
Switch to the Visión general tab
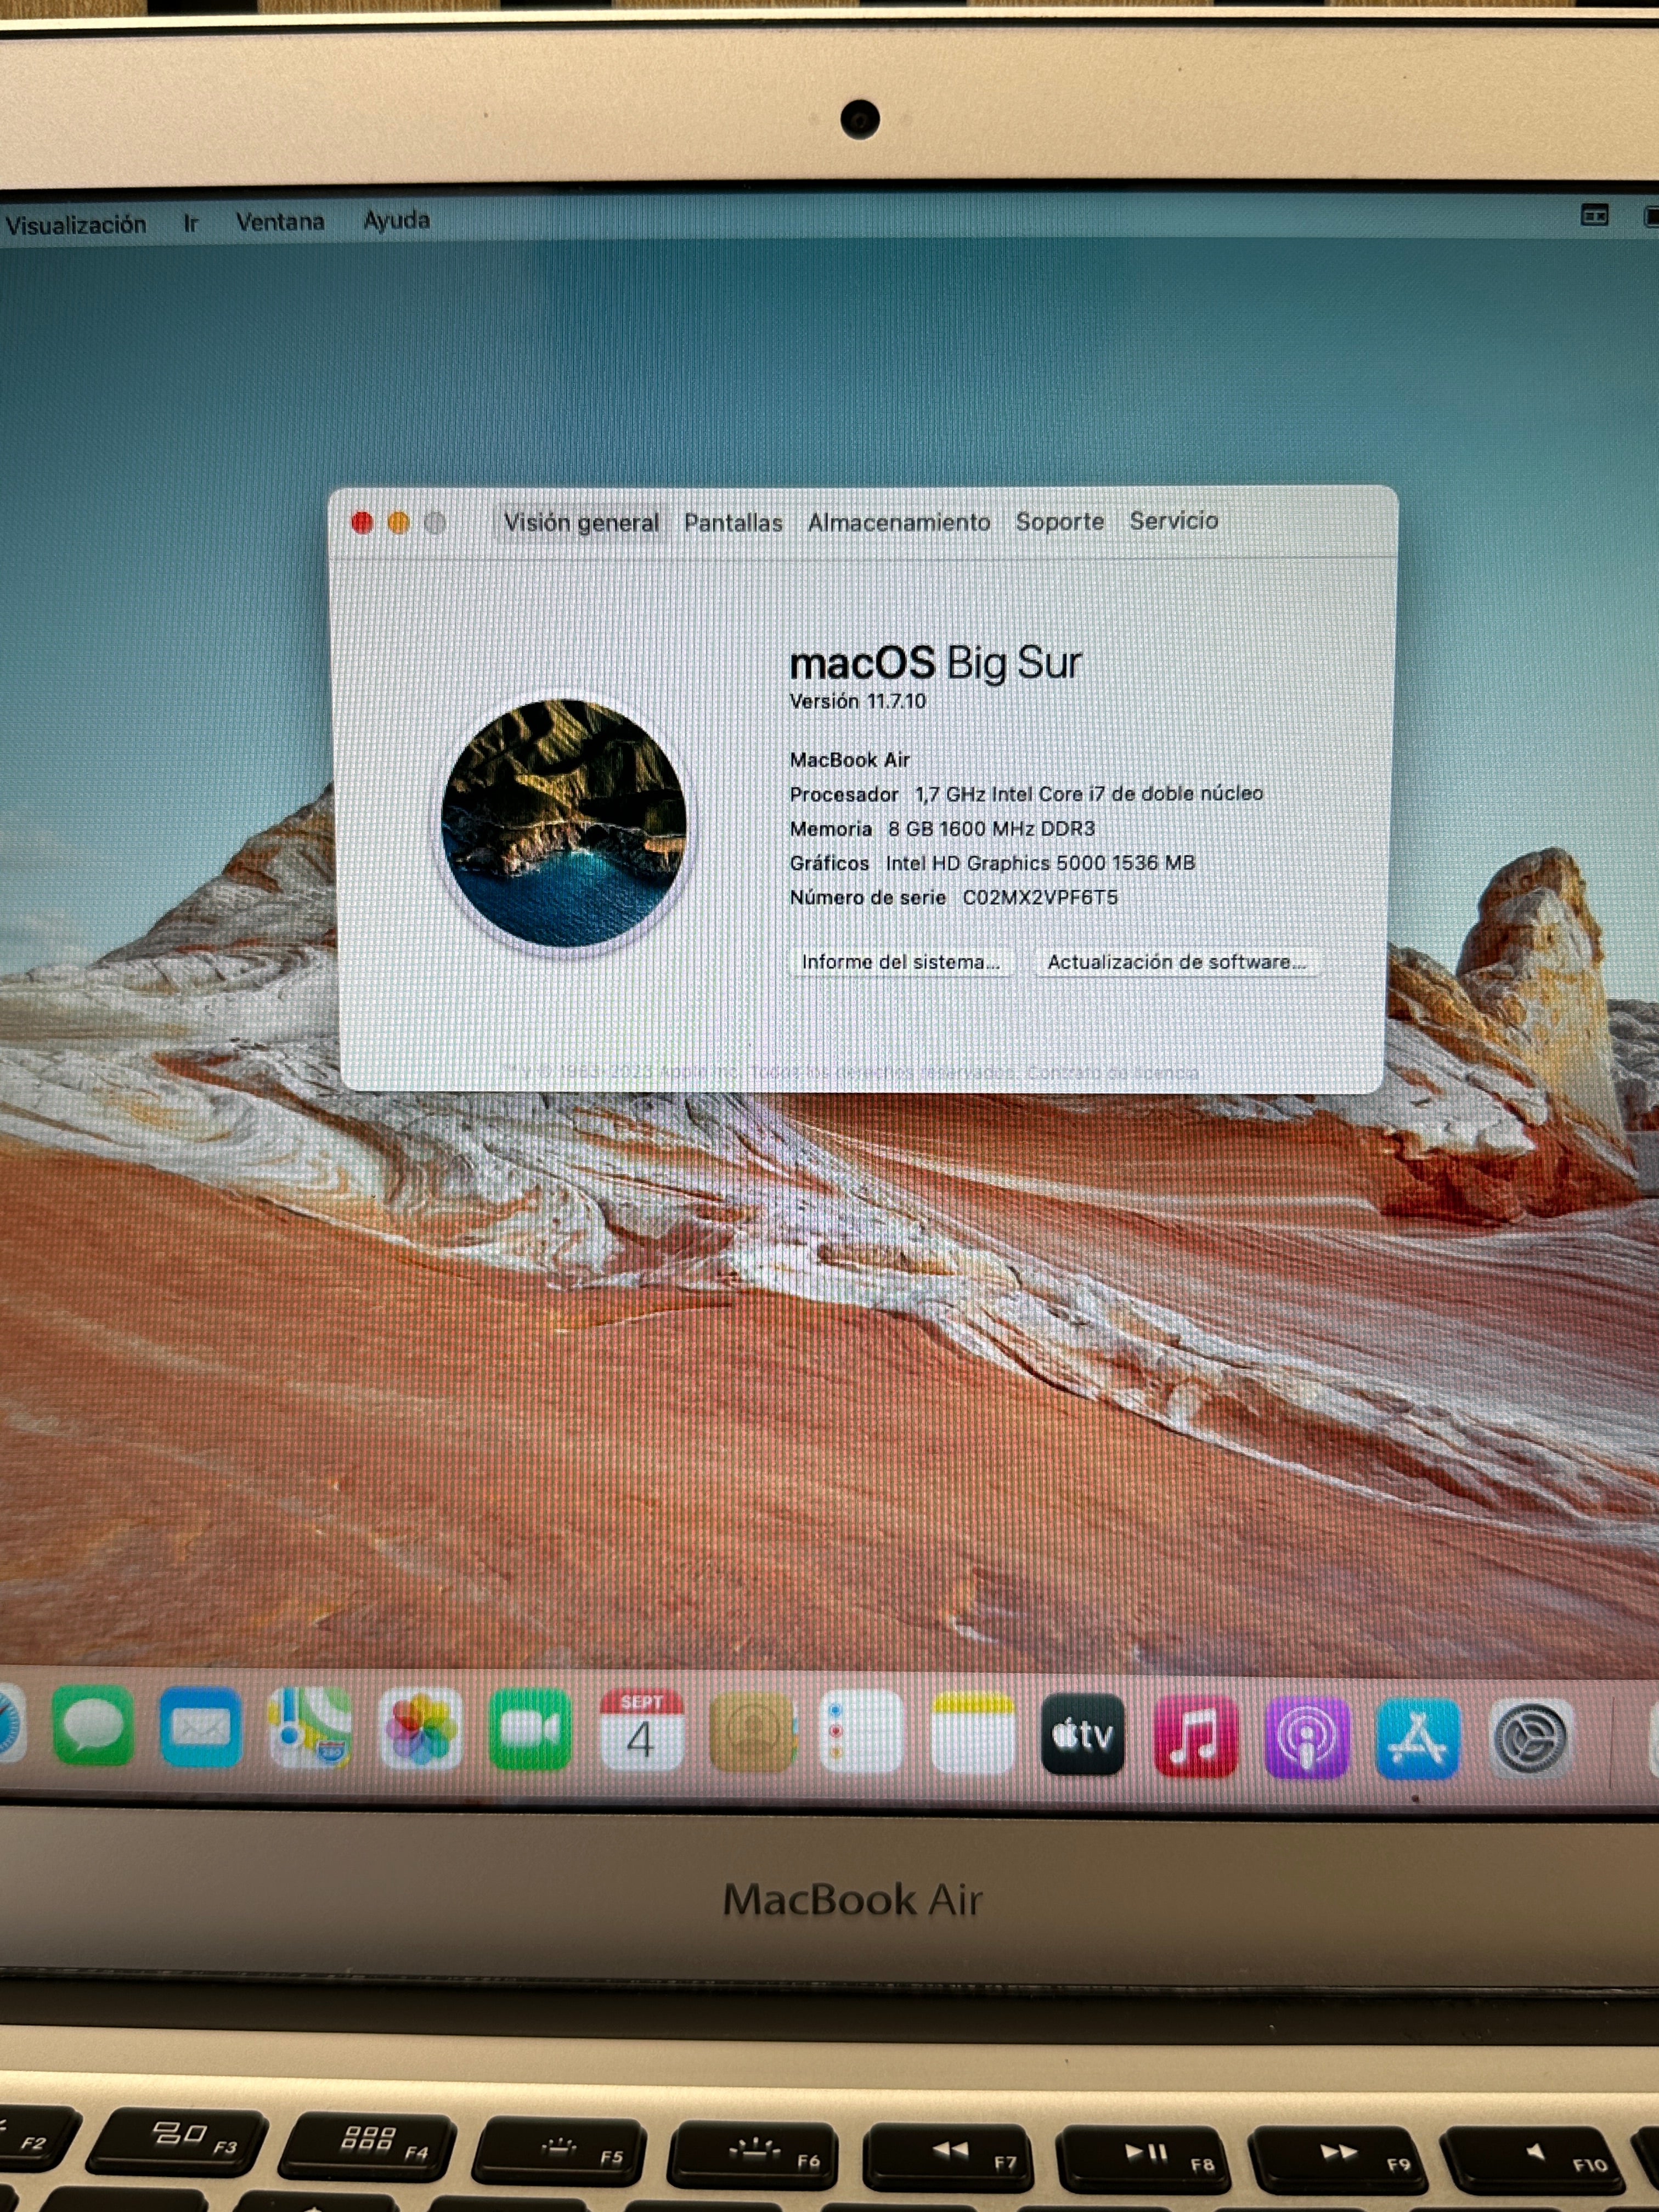pos(581,523)
